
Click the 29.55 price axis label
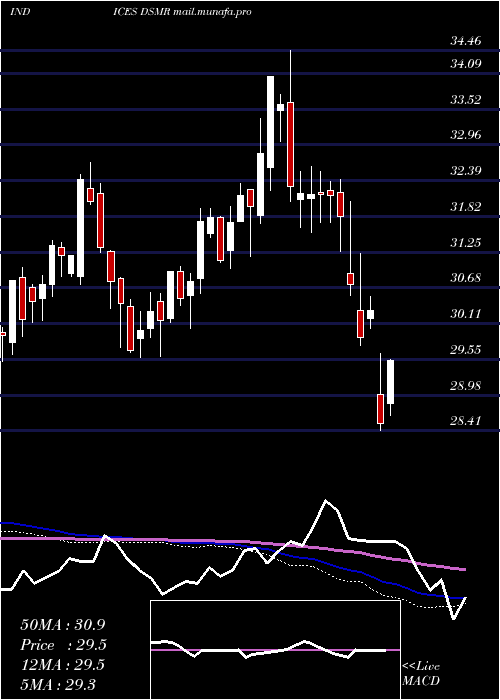(x=466, y=350)
